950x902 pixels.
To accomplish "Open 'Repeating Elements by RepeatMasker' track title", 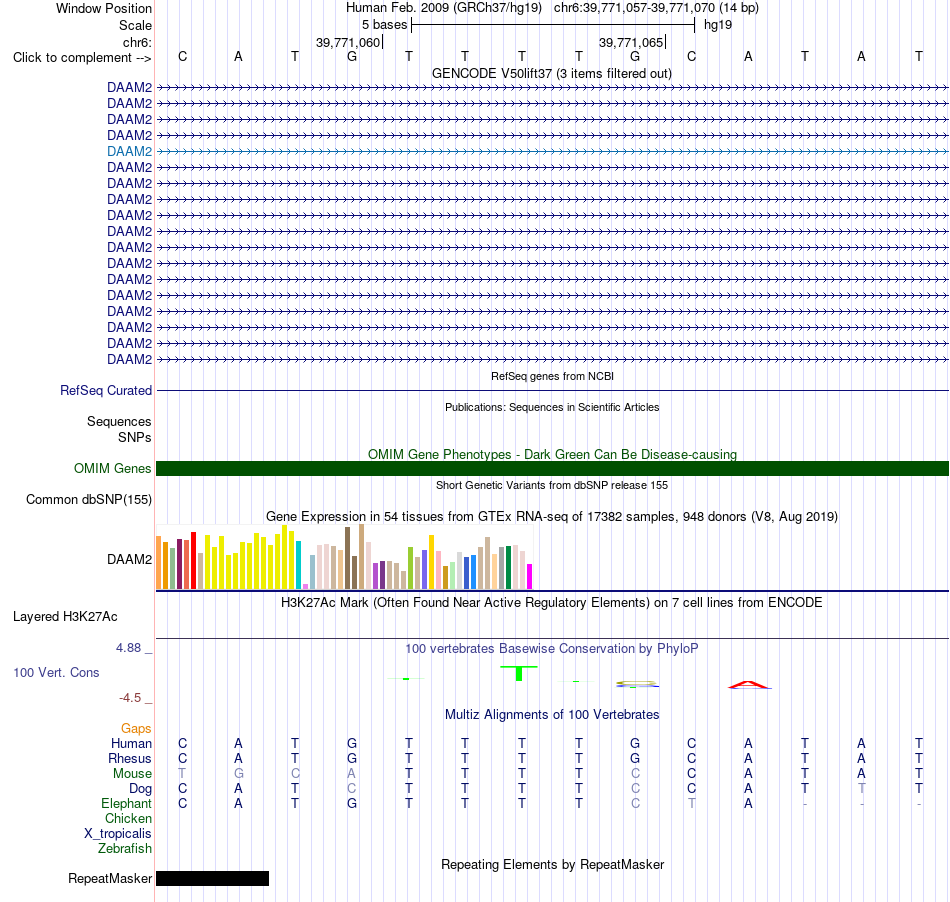I will (552, 864).
